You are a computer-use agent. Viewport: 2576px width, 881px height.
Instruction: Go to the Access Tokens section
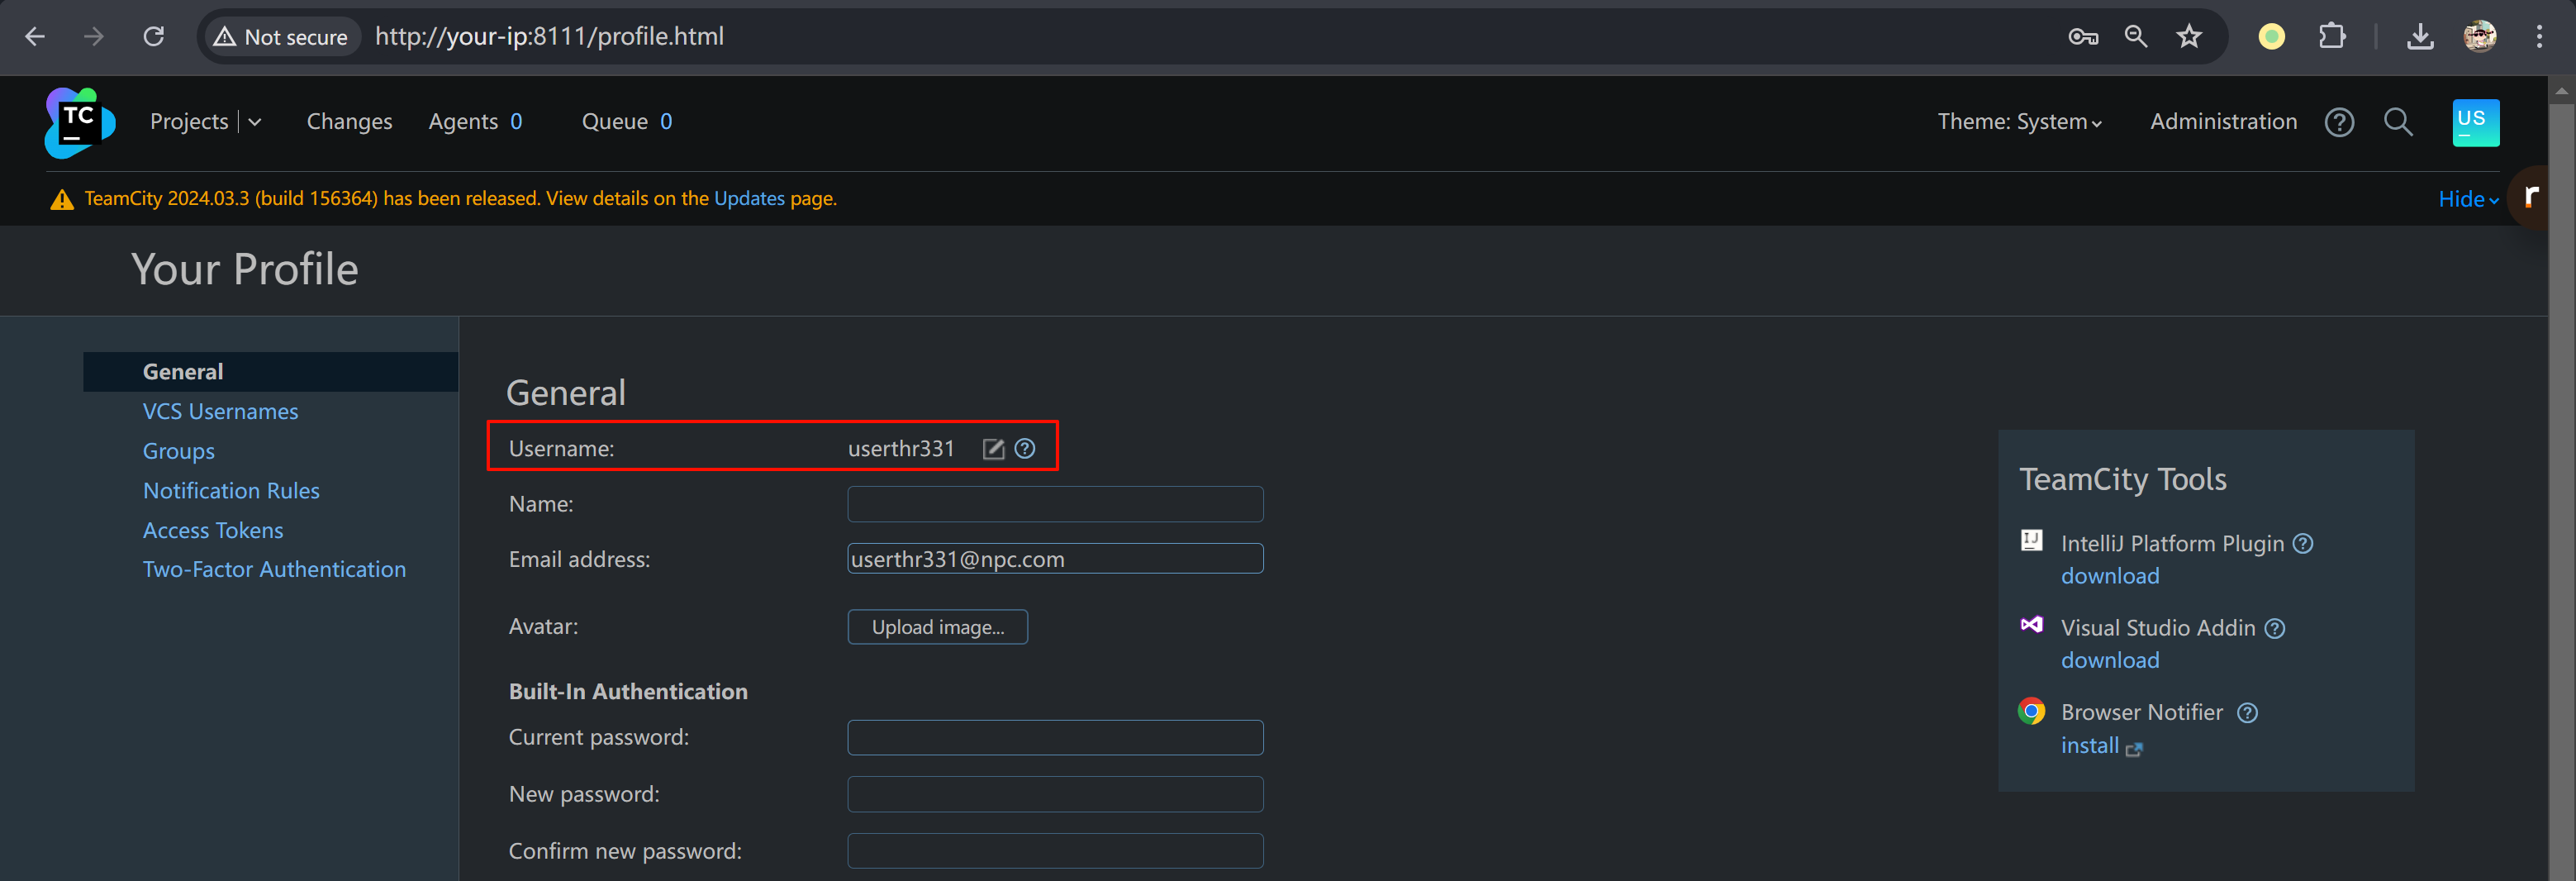tap(213, 530)
